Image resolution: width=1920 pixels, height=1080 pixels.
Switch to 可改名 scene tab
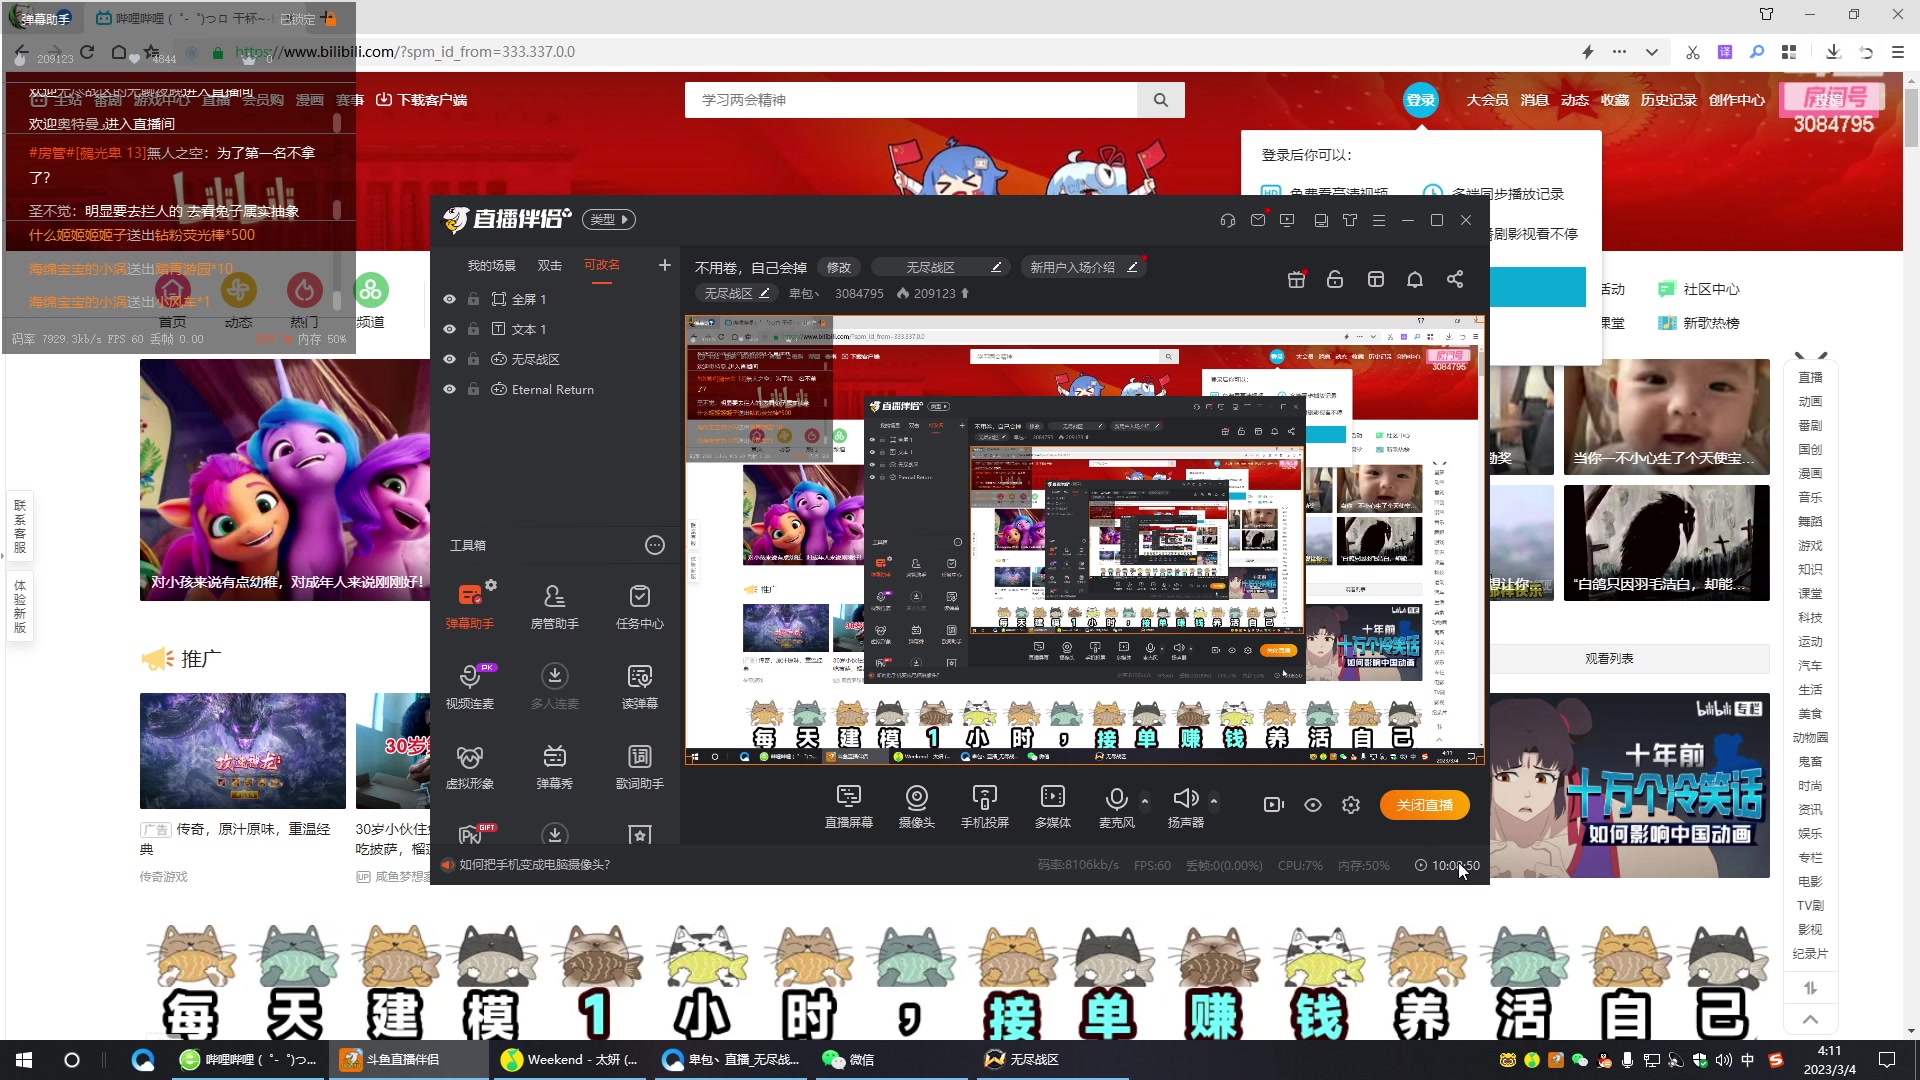(602, 265)
